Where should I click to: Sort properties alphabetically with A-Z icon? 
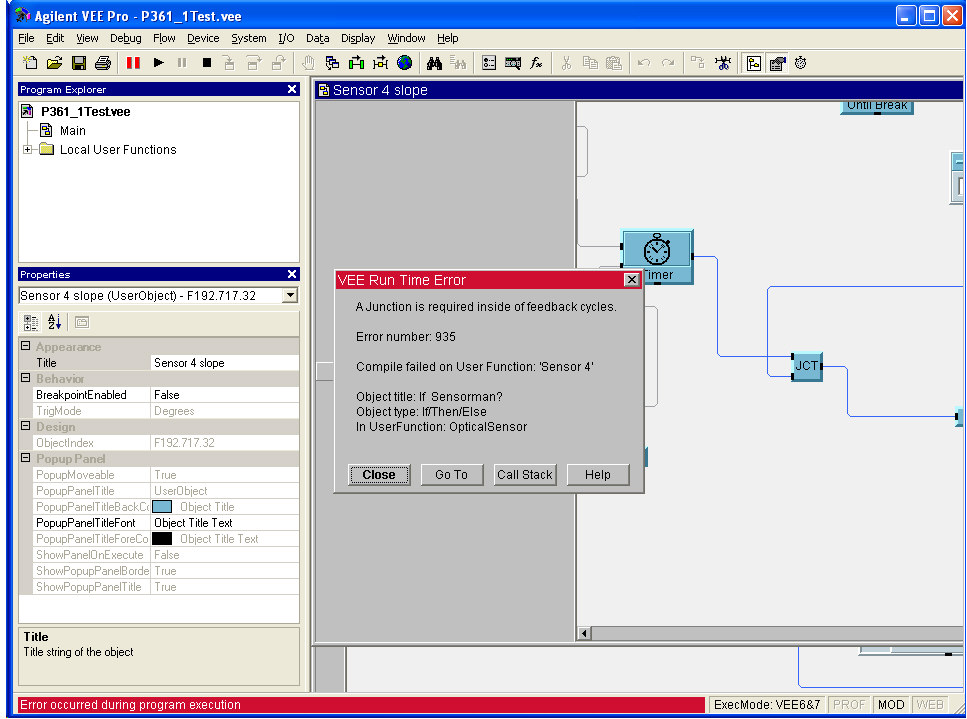(x=55, y=322)
